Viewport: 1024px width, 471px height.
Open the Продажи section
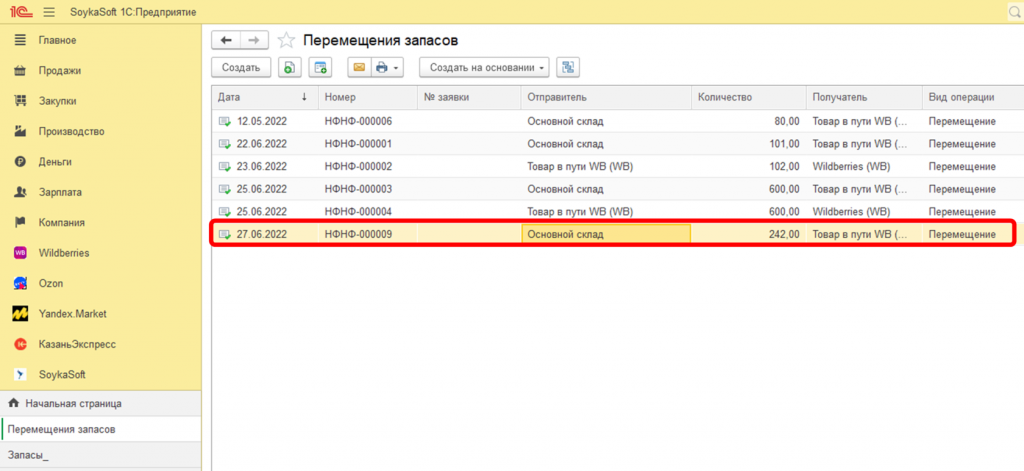click(60, 71)
